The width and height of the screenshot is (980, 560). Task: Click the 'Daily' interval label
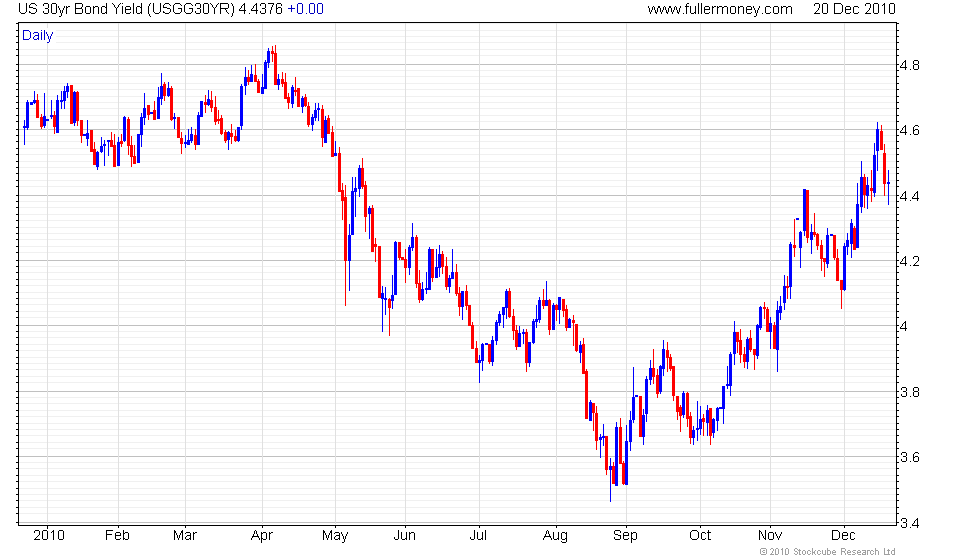pyautogui.click(x=38, y=35)
